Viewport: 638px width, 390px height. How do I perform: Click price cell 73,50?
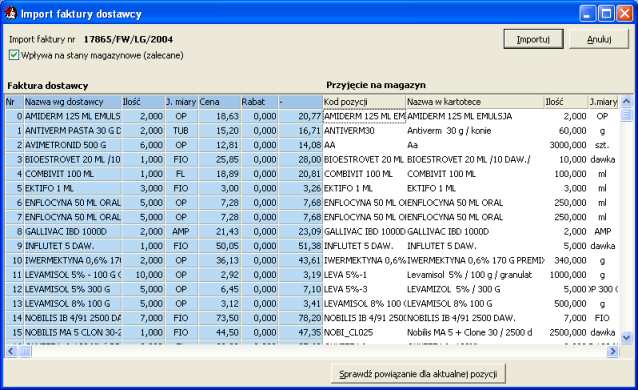coord(219,318)
